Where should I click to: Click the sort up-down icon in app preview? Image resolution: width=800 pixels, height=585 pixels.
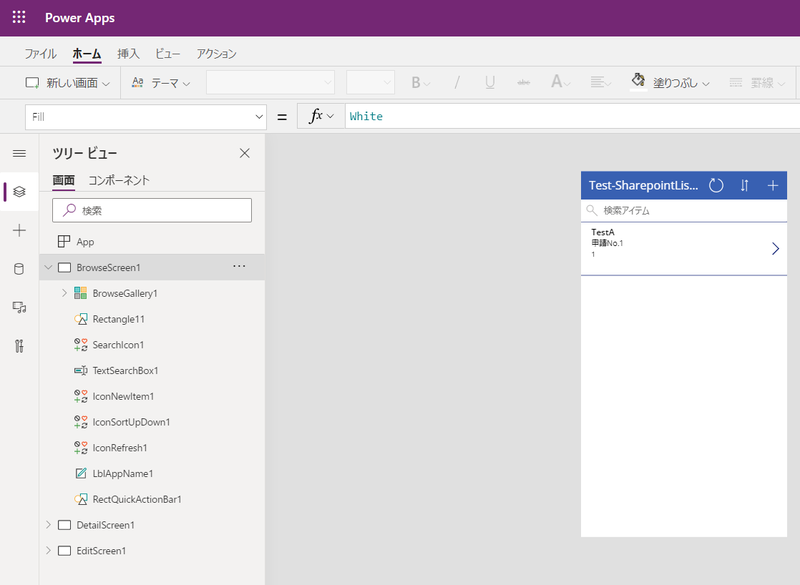[x=744, y=185]
